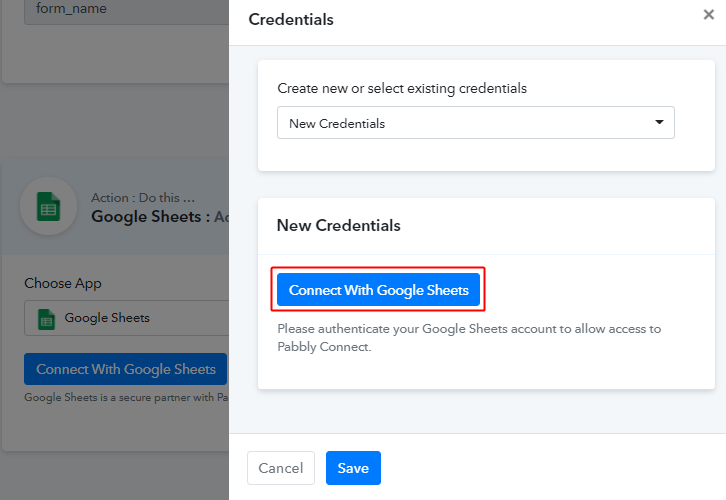The height and width of the screenshot is (500, 726).
Task: Click the Cancel button
Action: 281,468
